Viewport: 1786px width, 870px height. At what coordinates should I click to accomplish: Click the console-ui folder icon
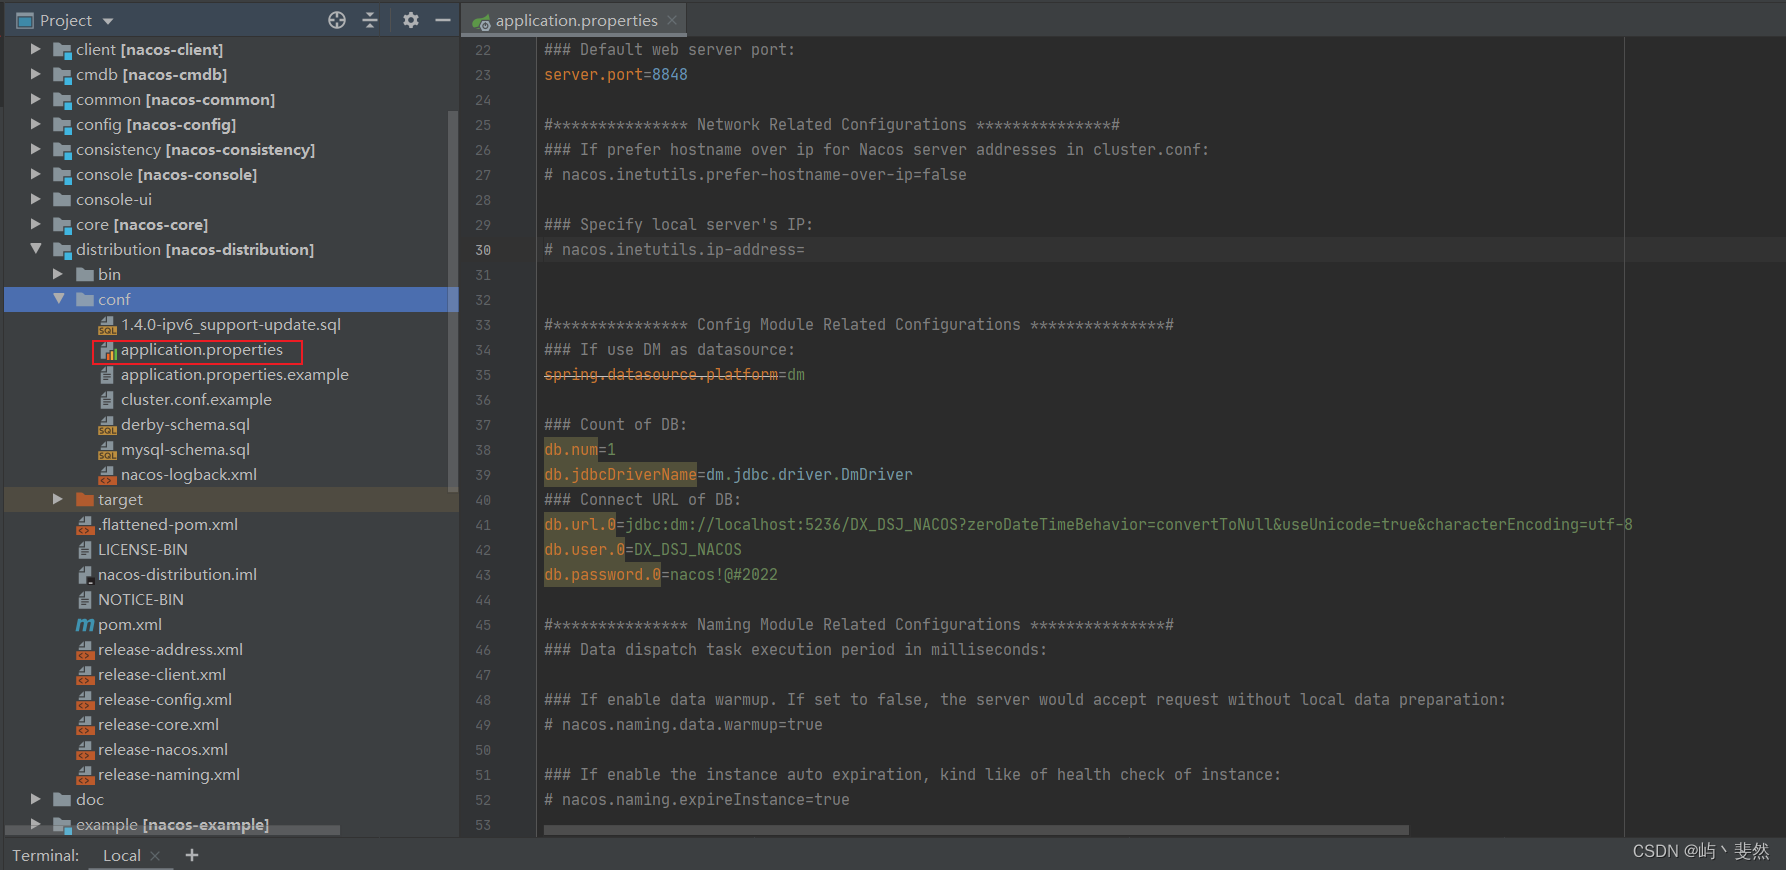[62, 199]
